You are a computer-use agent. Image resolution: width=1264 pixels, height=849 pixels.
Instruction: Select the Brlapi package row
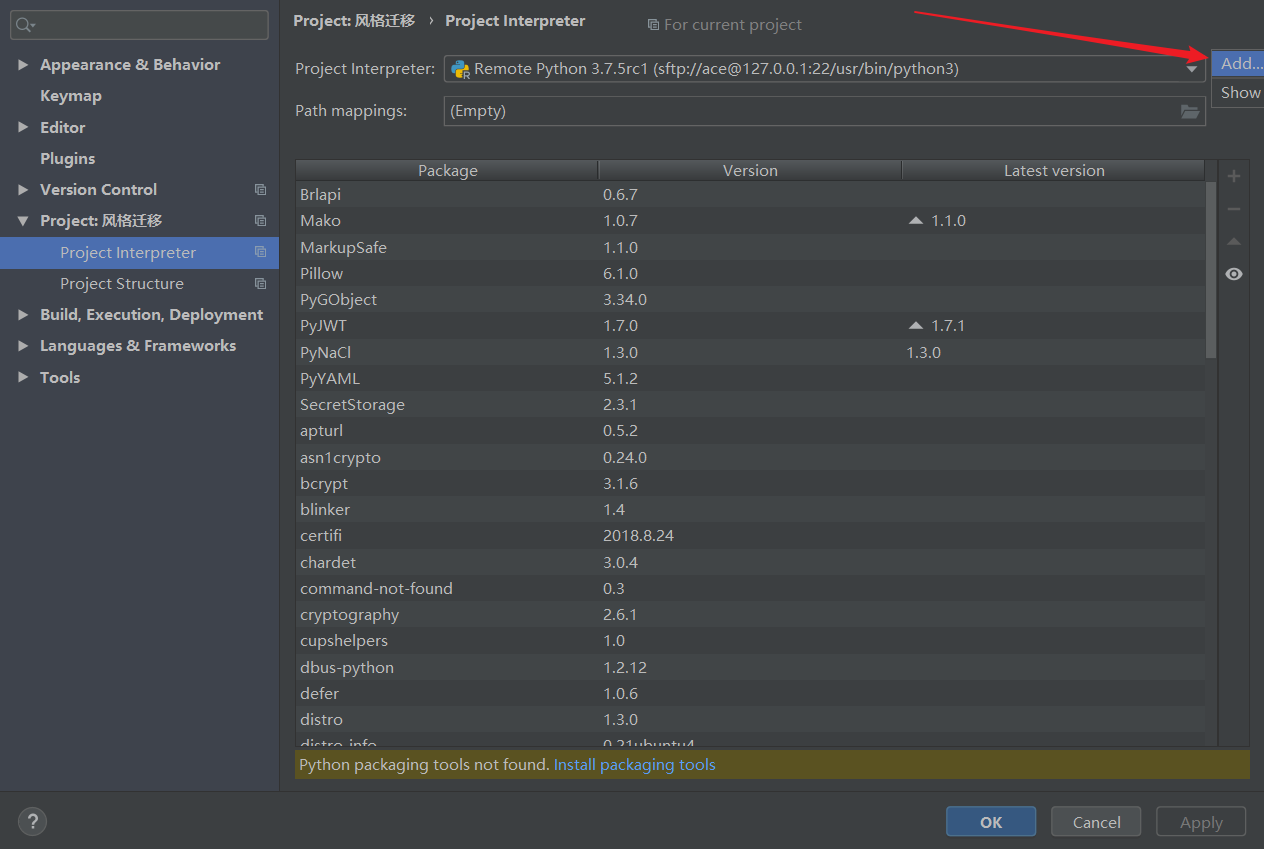[750, 195]
